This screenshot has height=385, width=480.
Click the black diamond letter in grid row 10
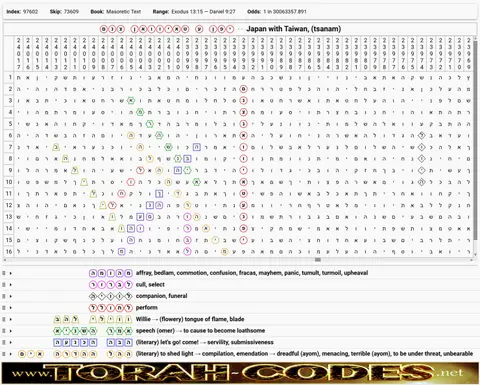422,182
